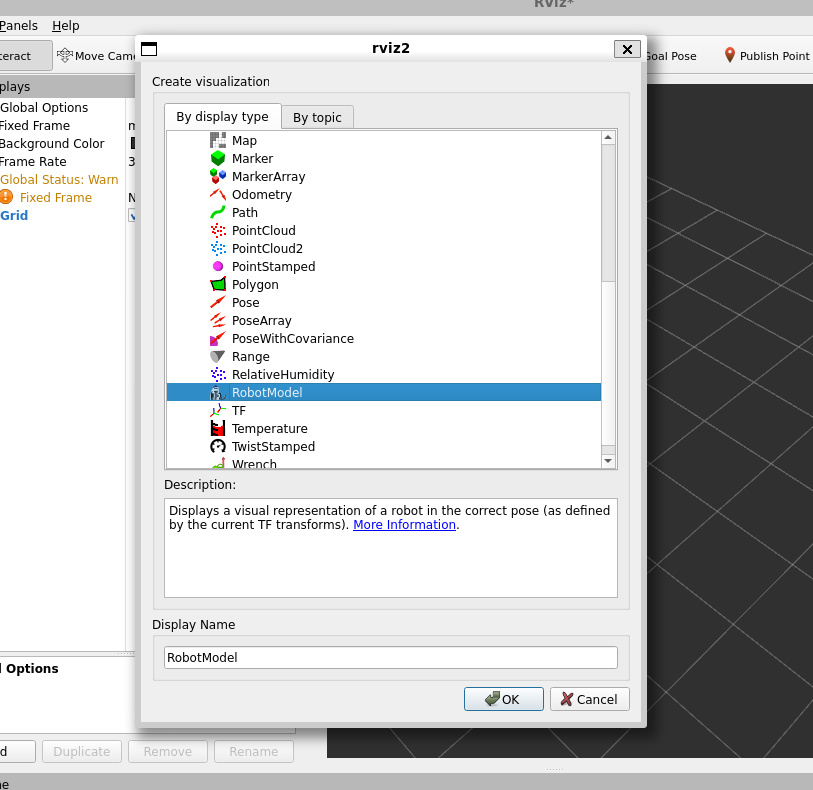The image size is (813, 790).
Task: Switch to the By display type tab
Action: (222, 117)
